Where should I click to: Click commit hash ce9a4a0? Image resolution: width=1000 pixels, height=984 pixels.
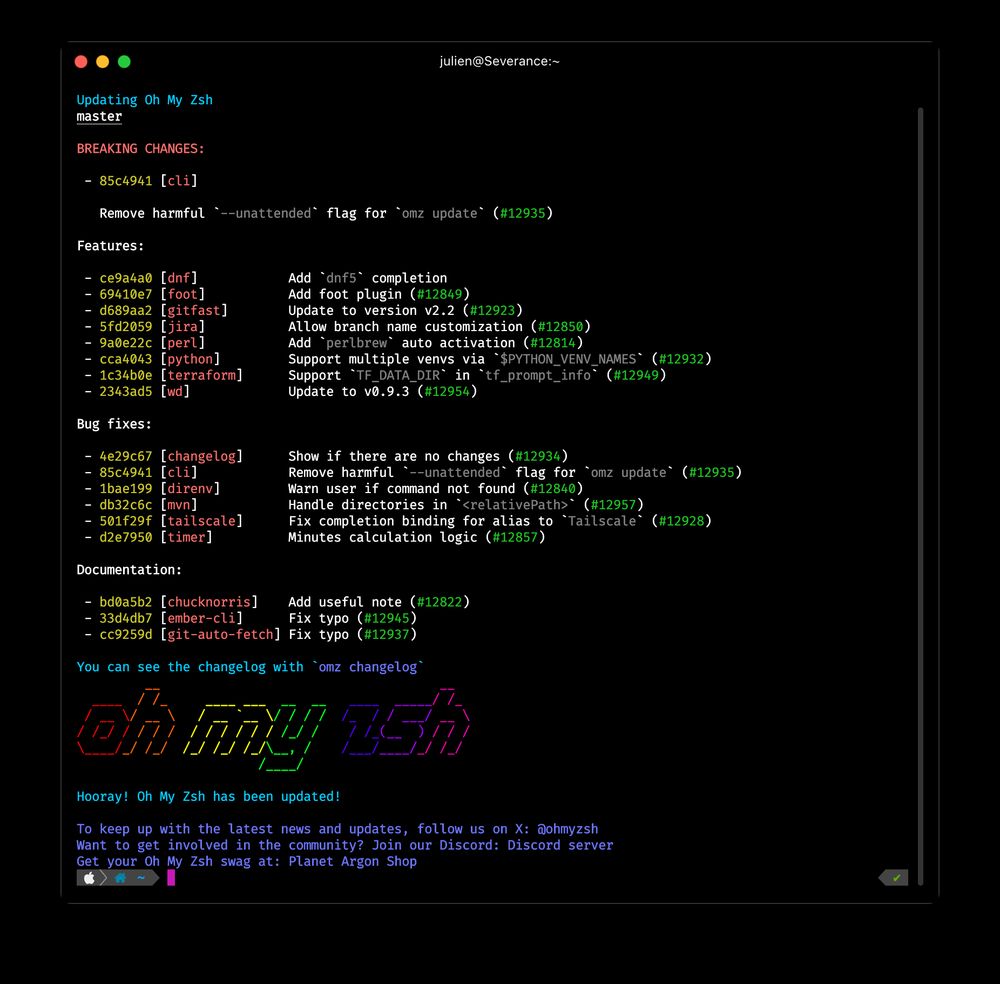pos(126,278)
